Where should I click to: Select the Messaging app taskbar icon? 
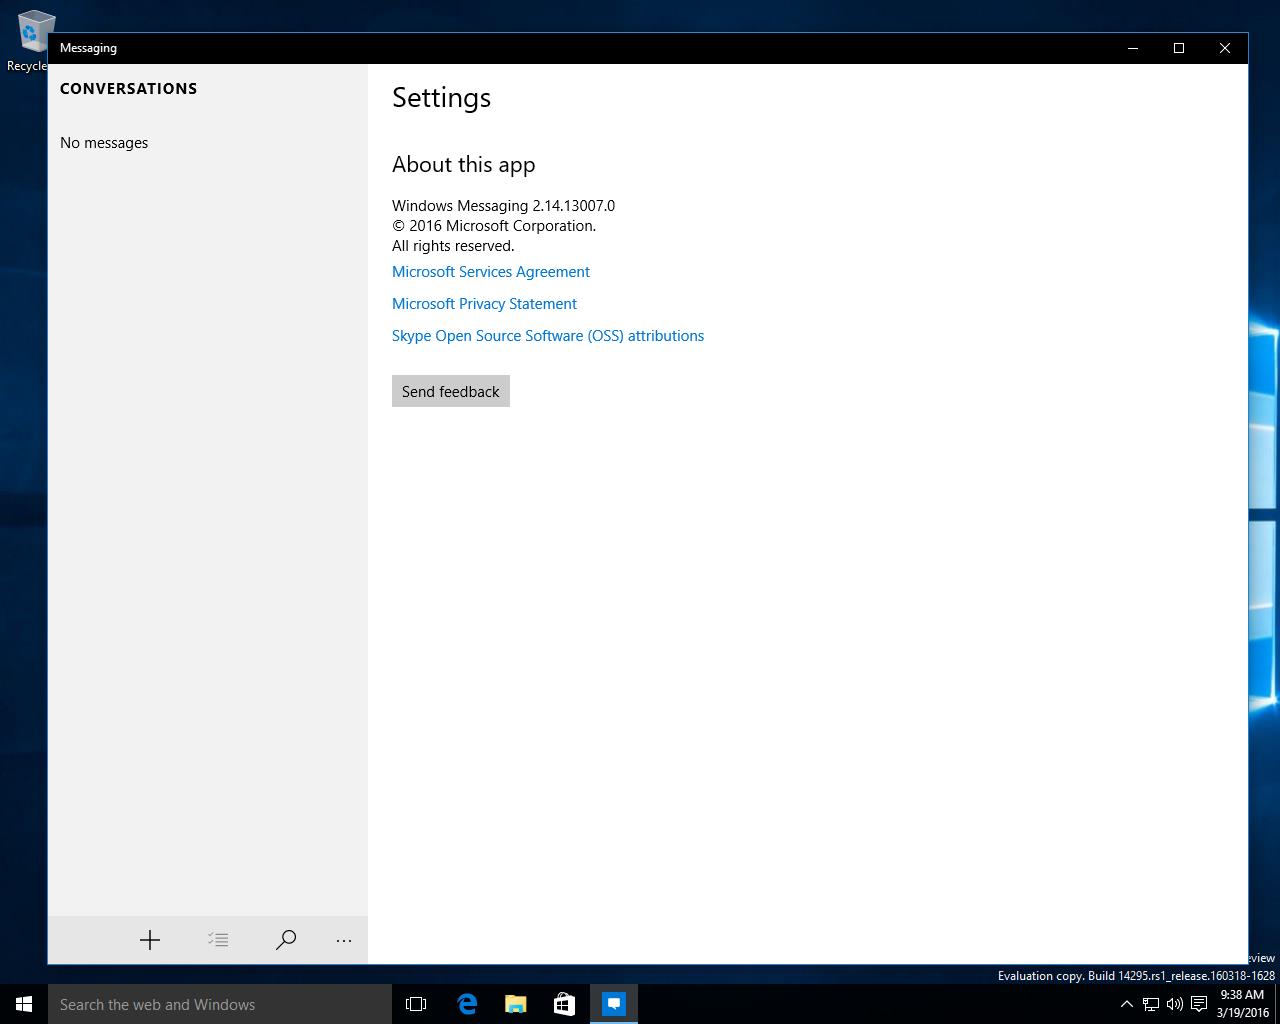[614, 1004]
